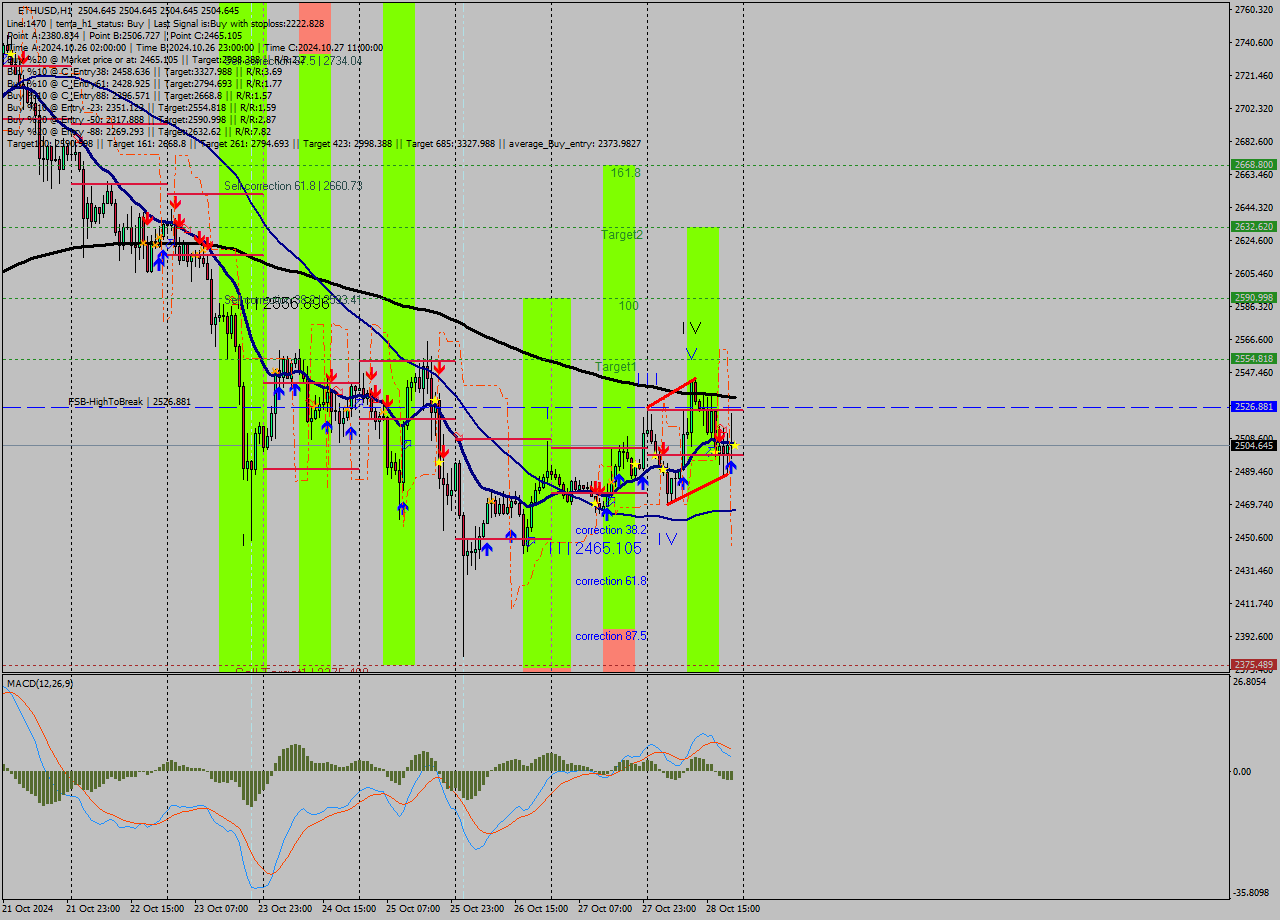Screen dimensions: 1280x920
Task: Click the red 2375.489 price tag
Action: click(1253, 664)
